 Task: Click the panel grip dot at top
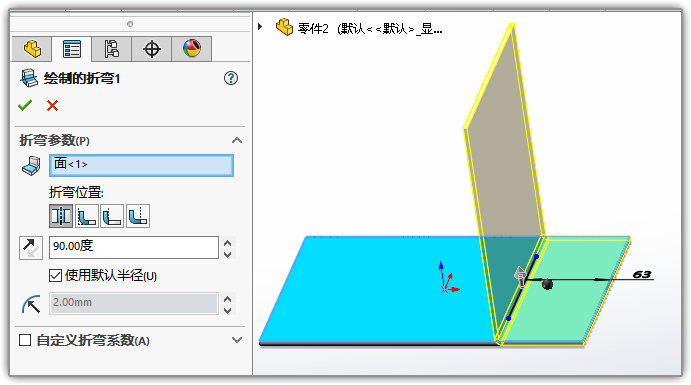pos(130,24)
